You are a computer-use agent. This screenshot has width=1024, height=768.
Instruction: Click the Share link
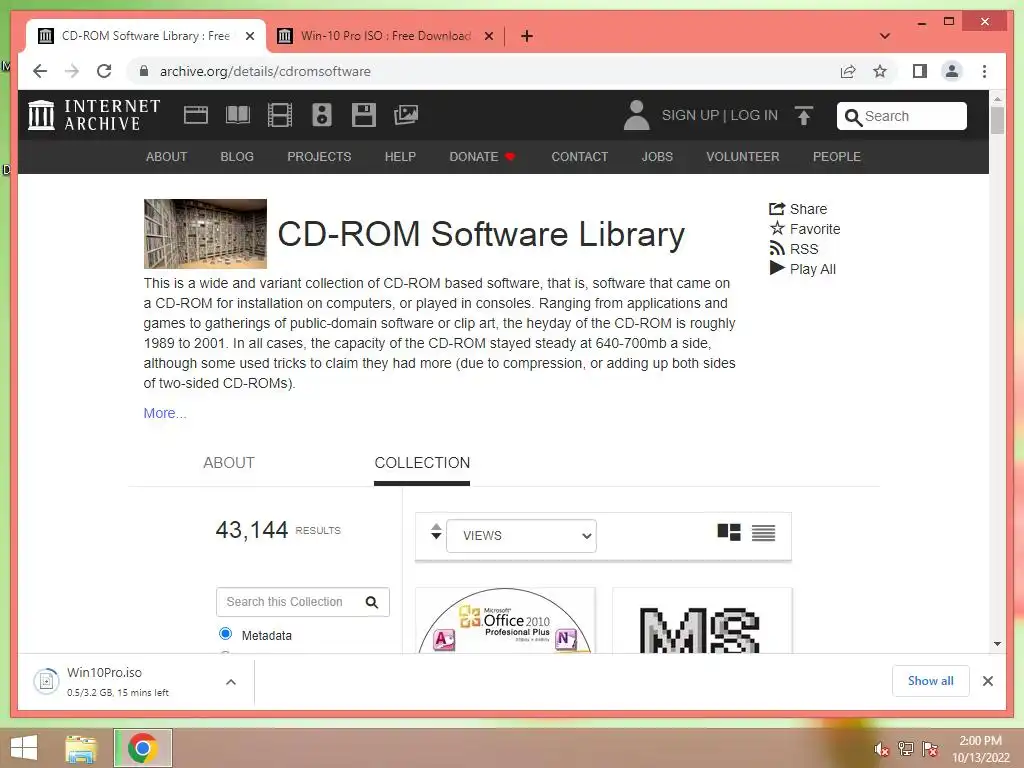pos(798,209)
